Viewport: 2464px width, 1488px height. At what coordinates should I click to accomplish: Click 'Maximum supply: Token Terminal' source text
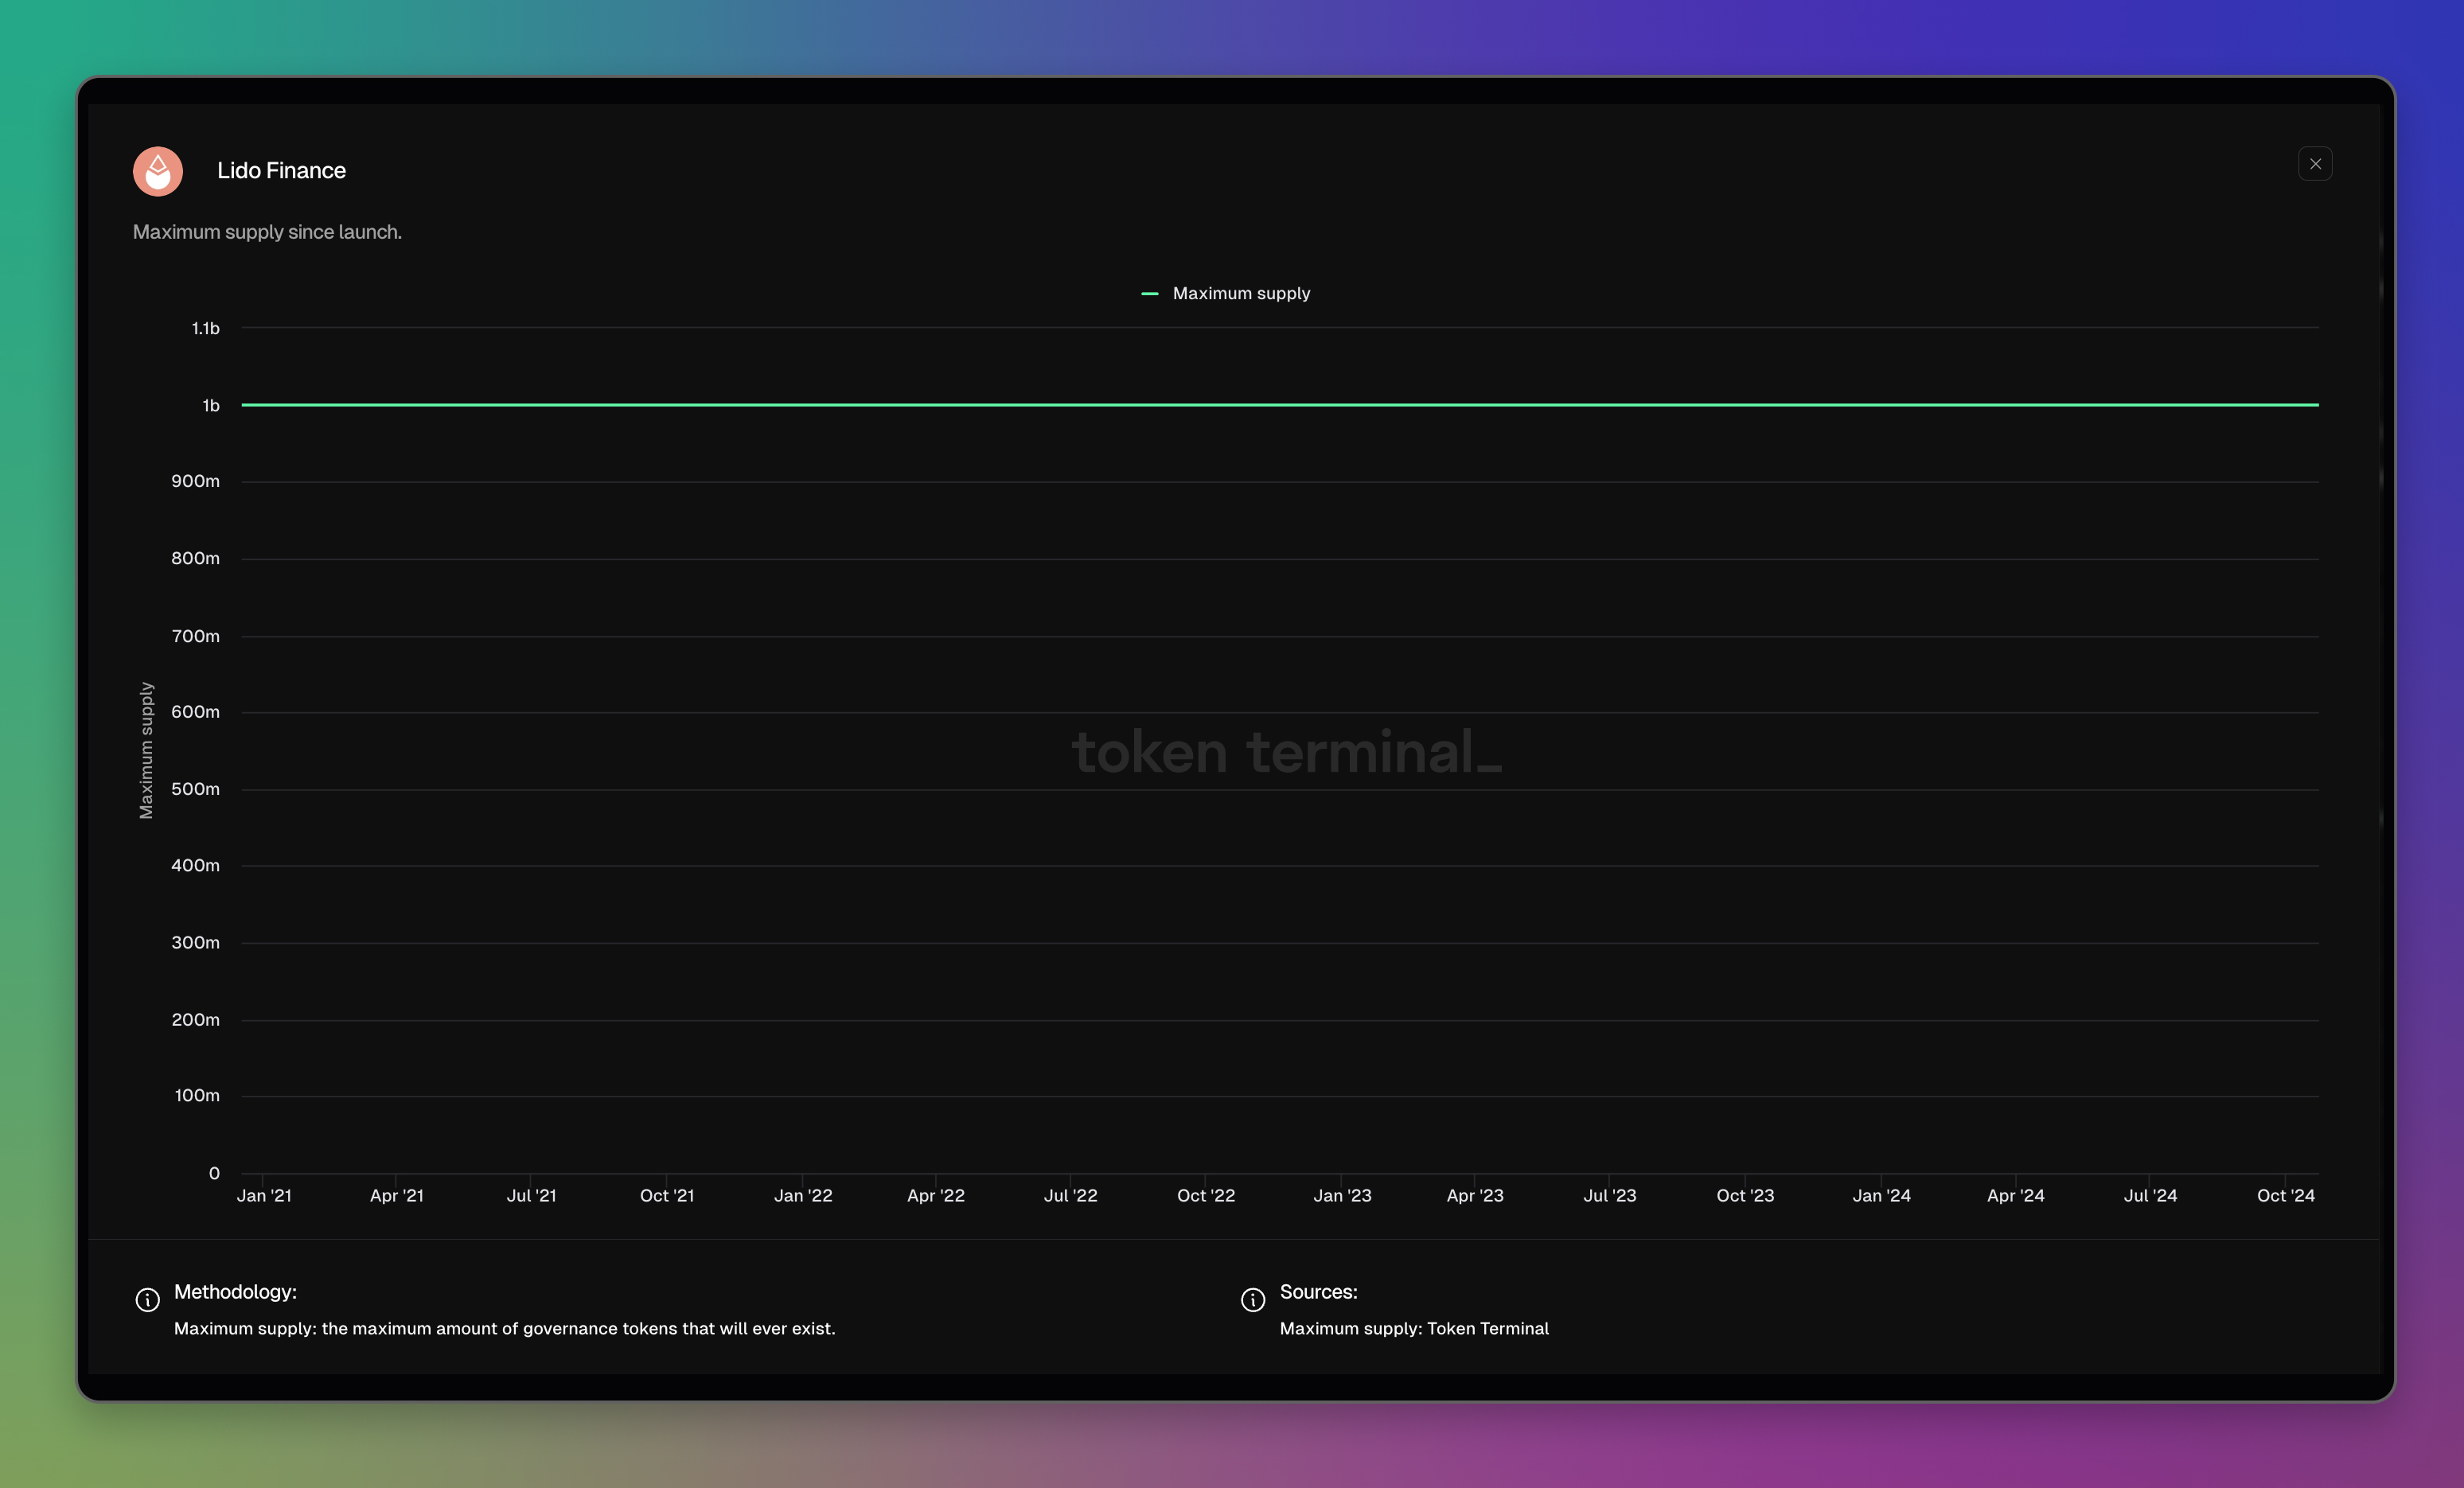coord(1414,1328)
